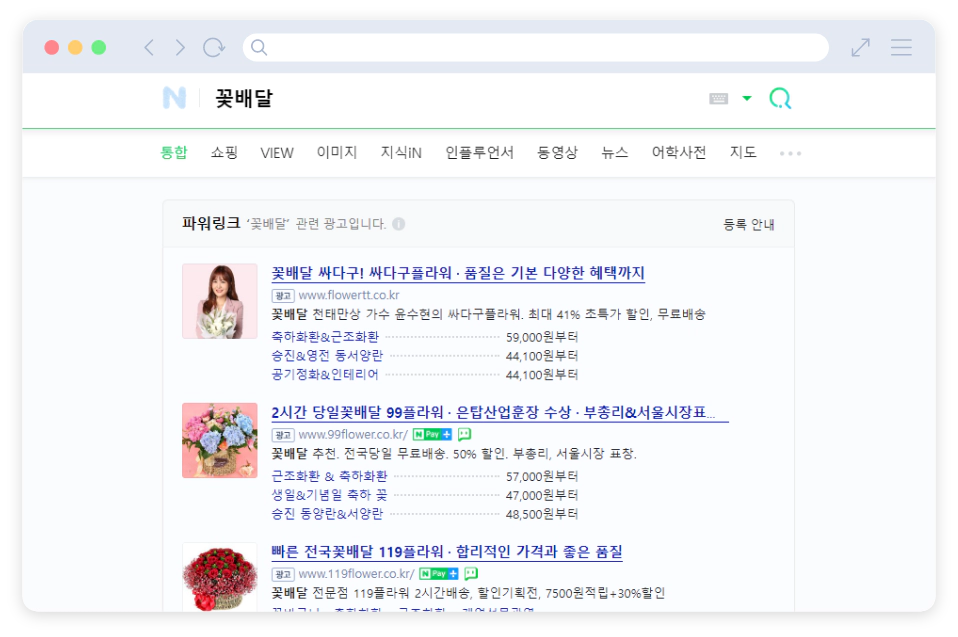The width and height of the screenshot is (958, 637).
Task: Click the browser forward arrow
Action: click(179, 47)
